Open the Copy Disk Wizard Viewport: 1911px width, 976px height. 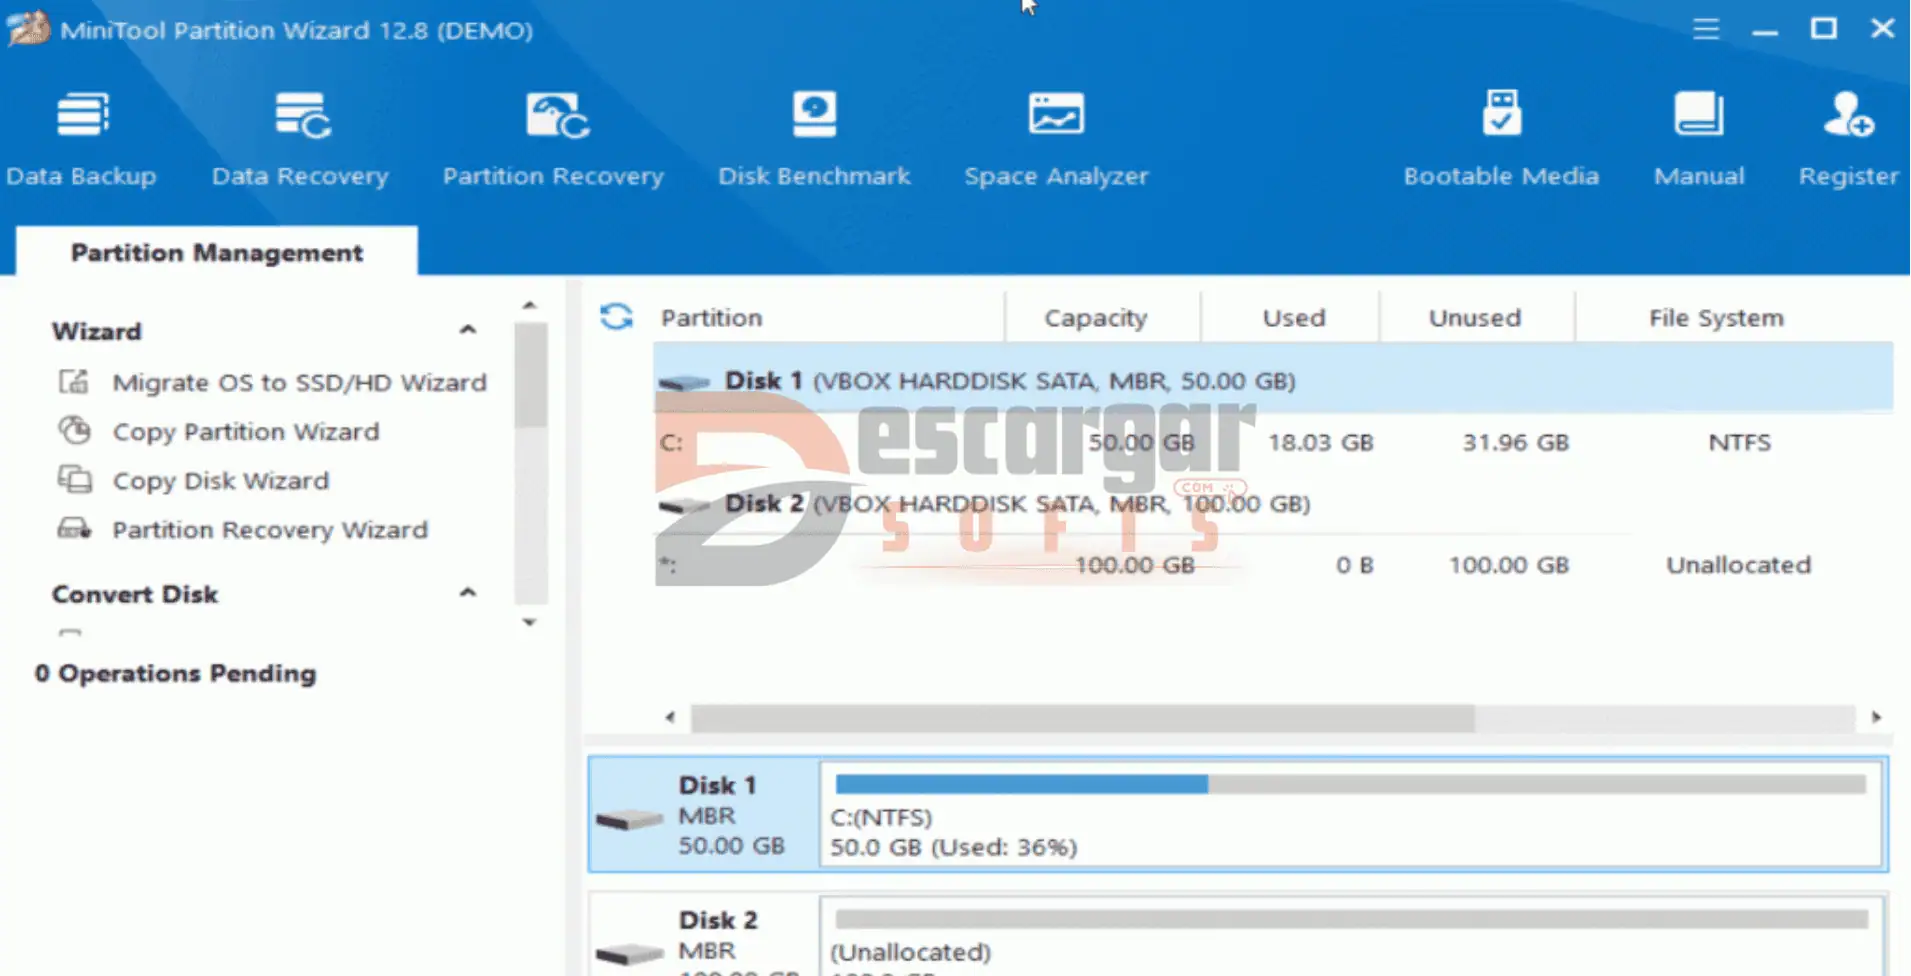[x=220, y=480]
